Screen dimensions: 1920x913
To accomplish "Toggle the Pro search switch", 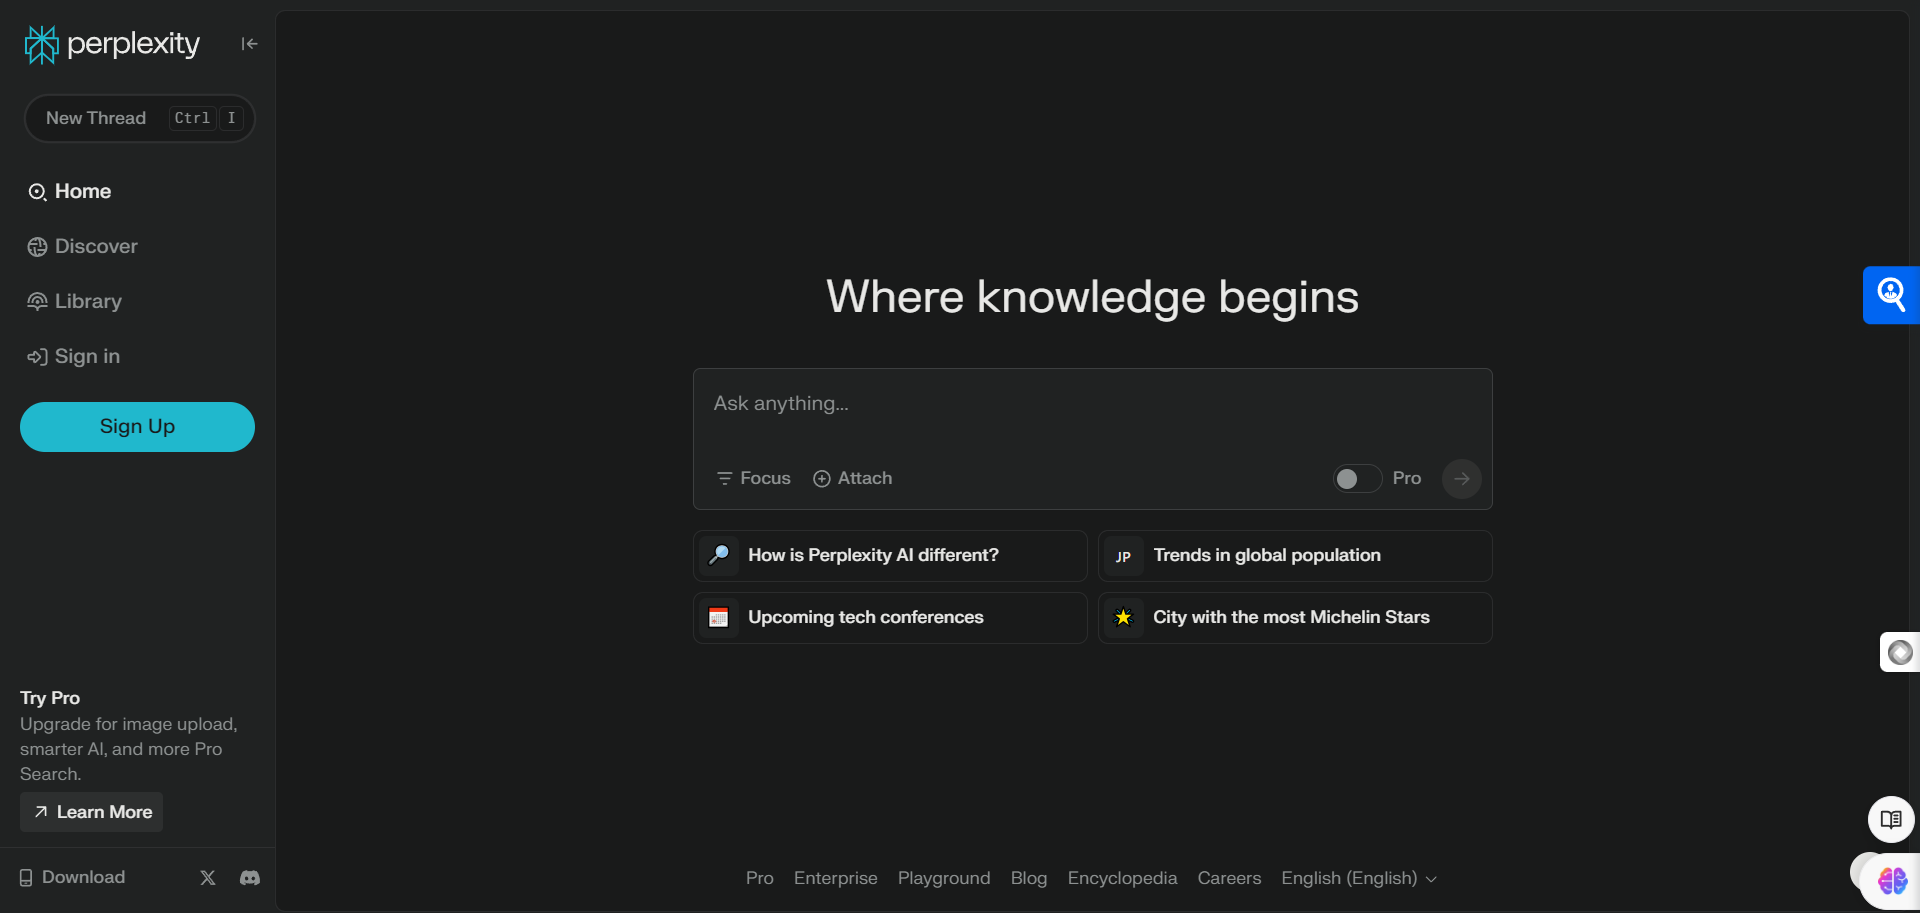I will (1357, 479).
